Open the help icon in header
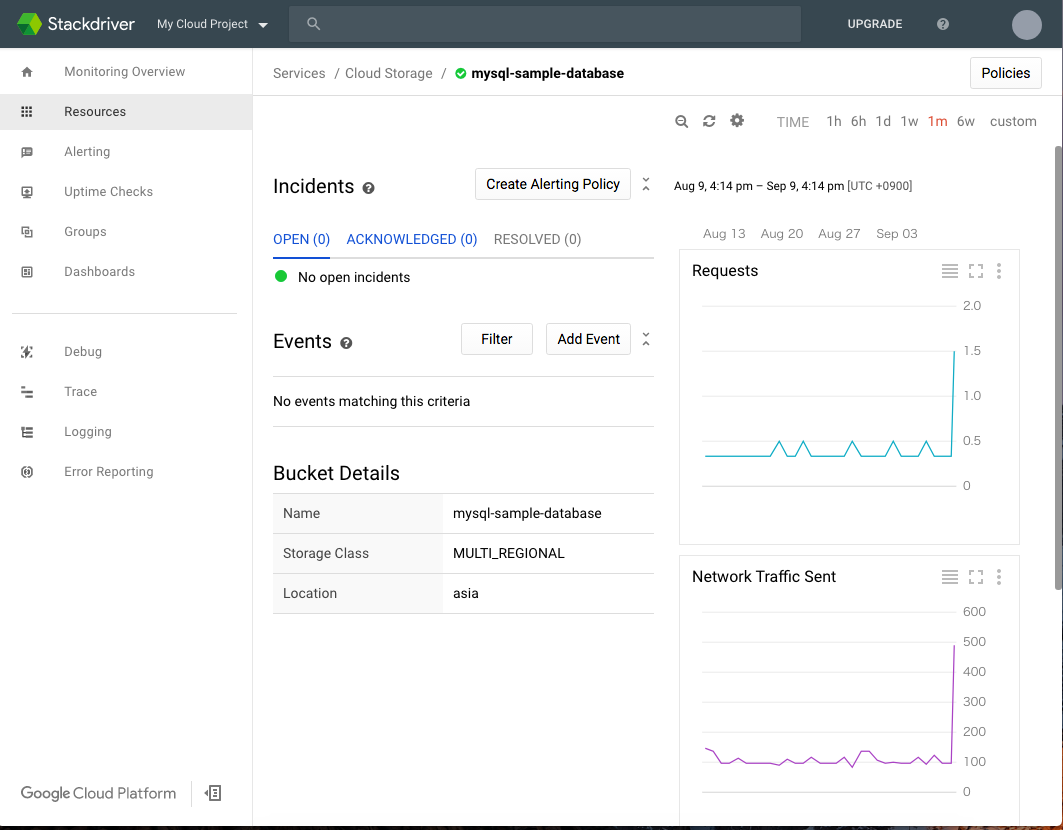Screen dimensions: 1063x830 coord(942,24)
